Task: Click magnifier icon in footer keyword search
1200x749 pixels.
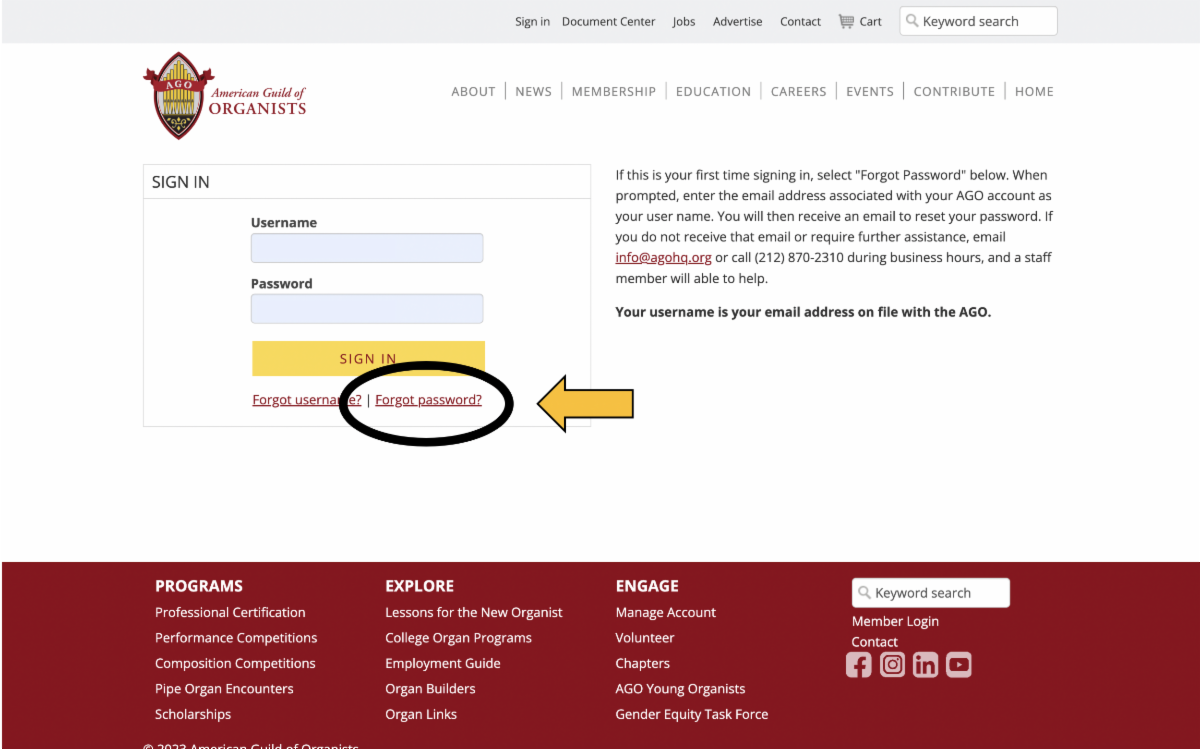Action: coord(864,593)
